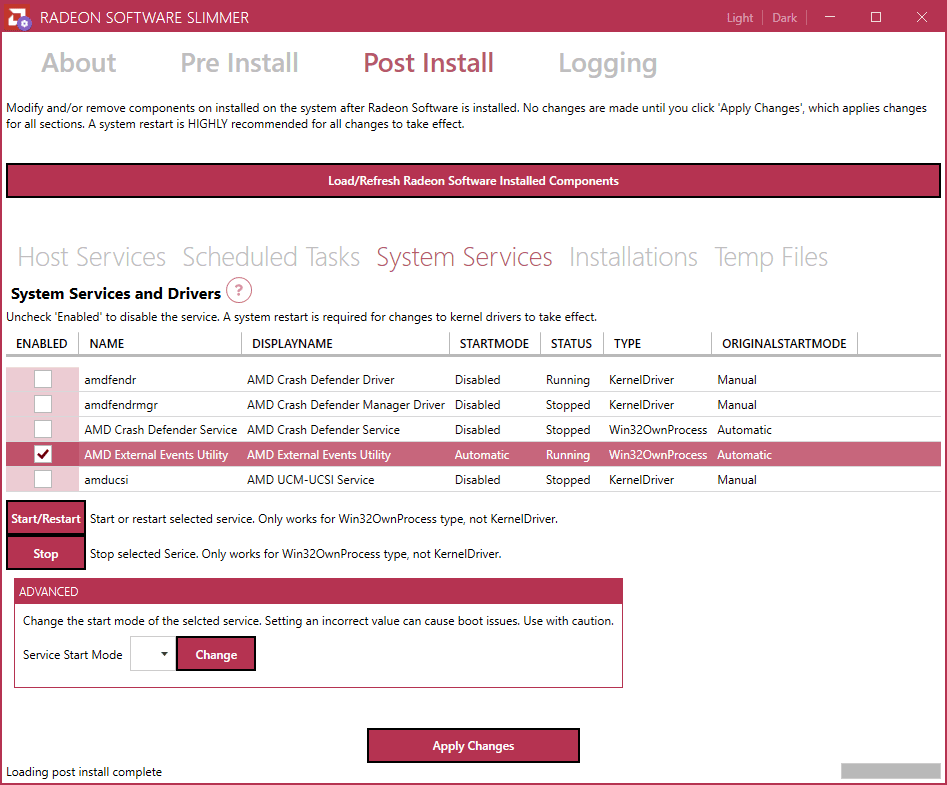Viewport: 947px width, 785px height.
Task: Tick the AMD Crash Defender Service checkbox
Action: coord(43,429)
